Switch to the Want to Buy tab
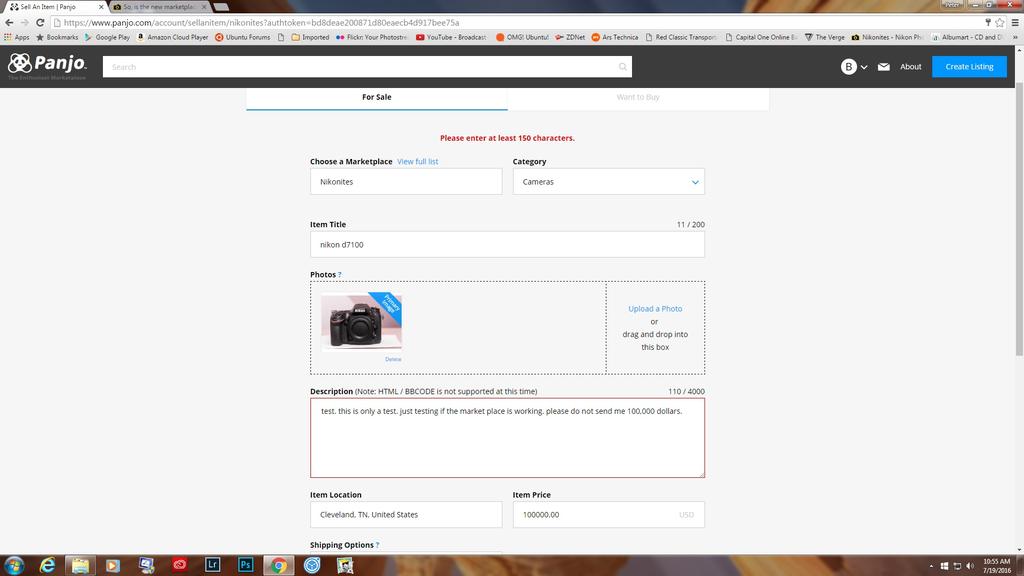This screenshot has height=576, width=1024. (x=638, y=97)
